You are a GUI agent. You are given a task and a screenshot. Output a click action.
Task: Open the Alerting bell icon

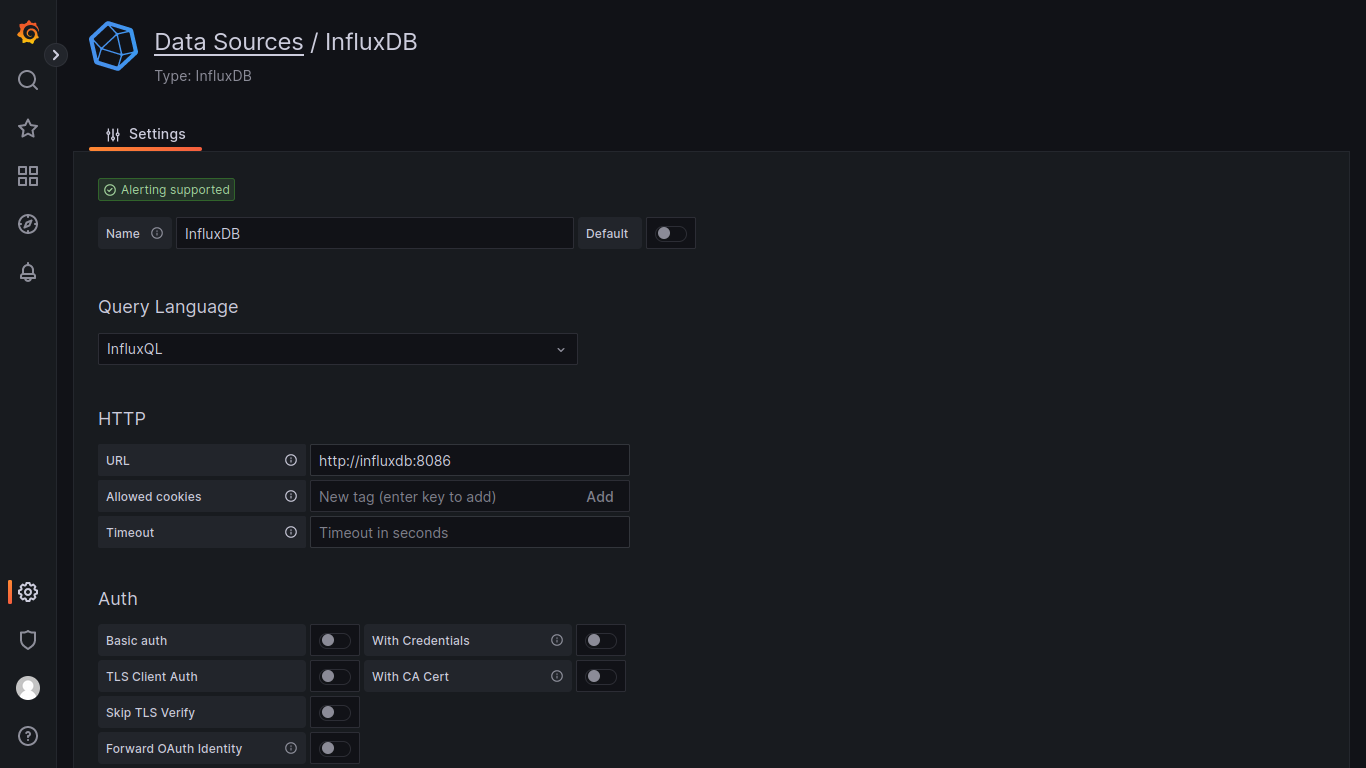click(x=28, y=272)
